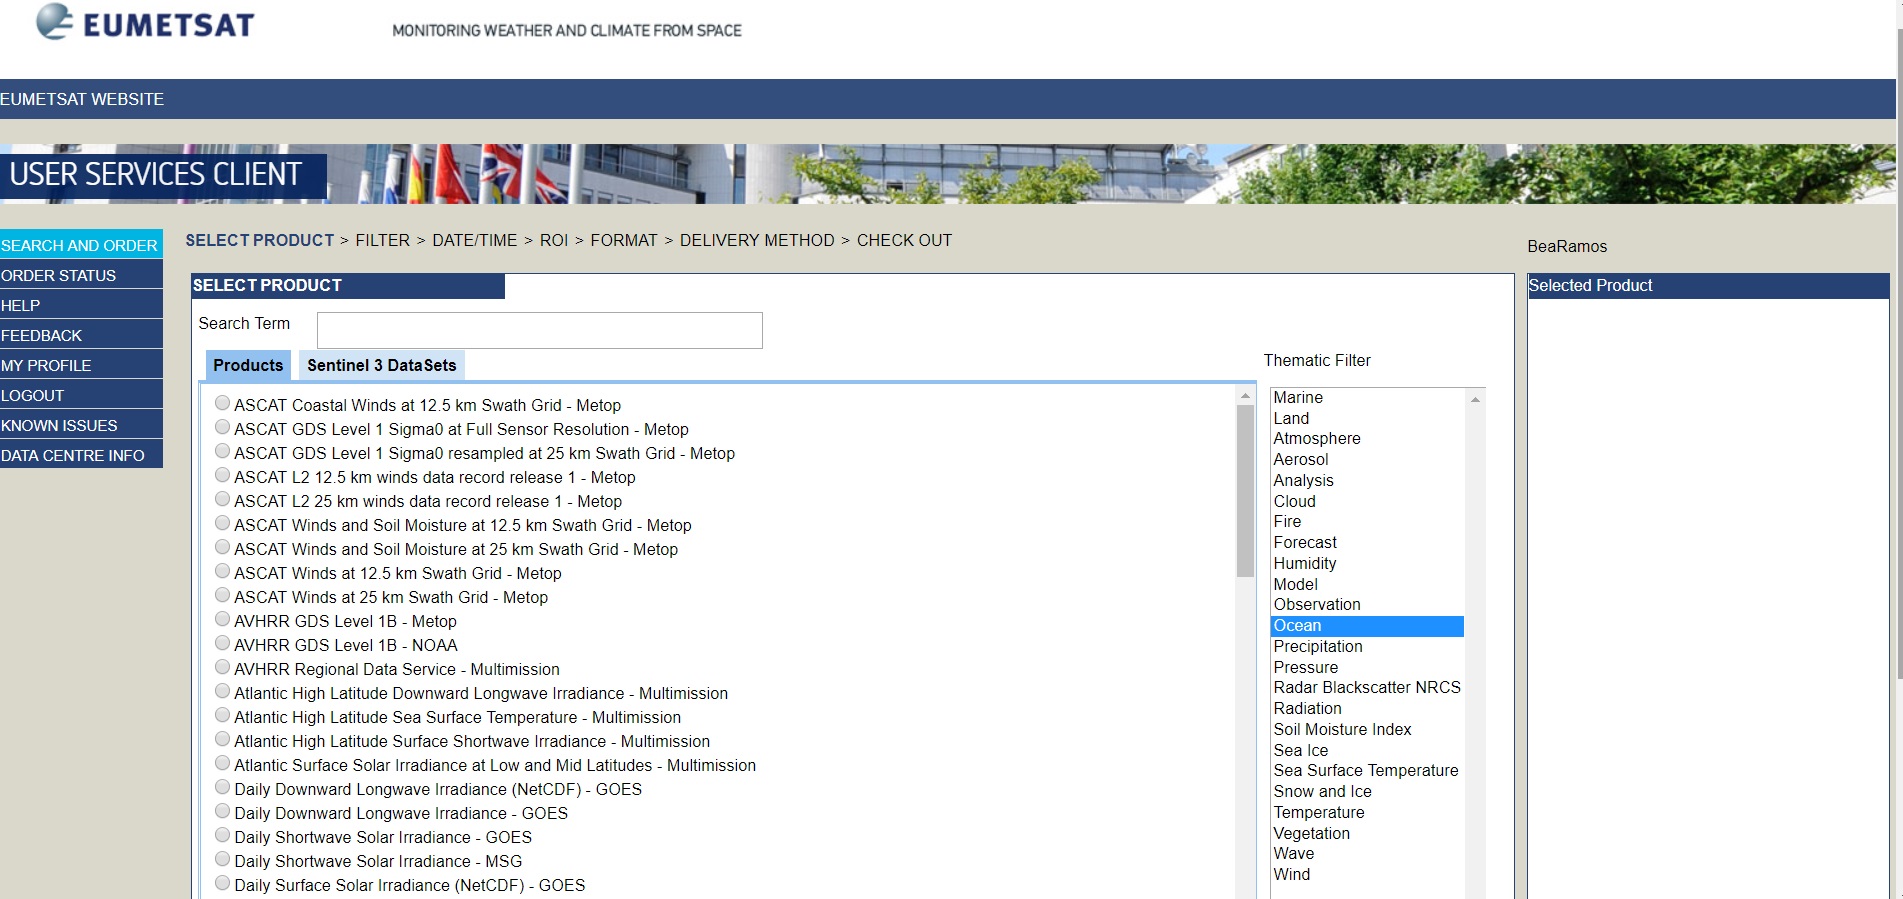
Task: Log out using the Logout item
Action: click(81, 395)
